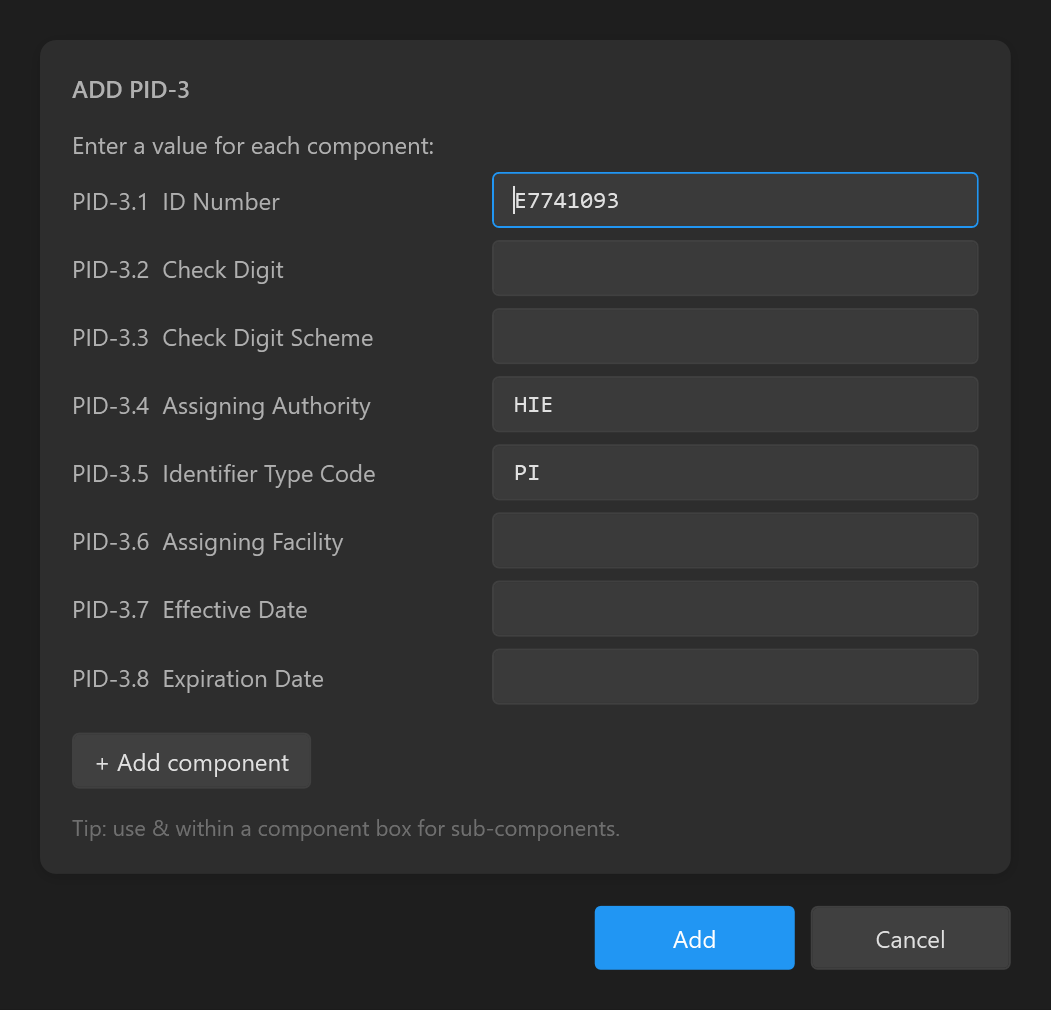Image resolution: width=1051 pixels, height=1010 pixels.
Task: Click the 'Enter a value for each component:' text
Action: [x=253, y=146]
